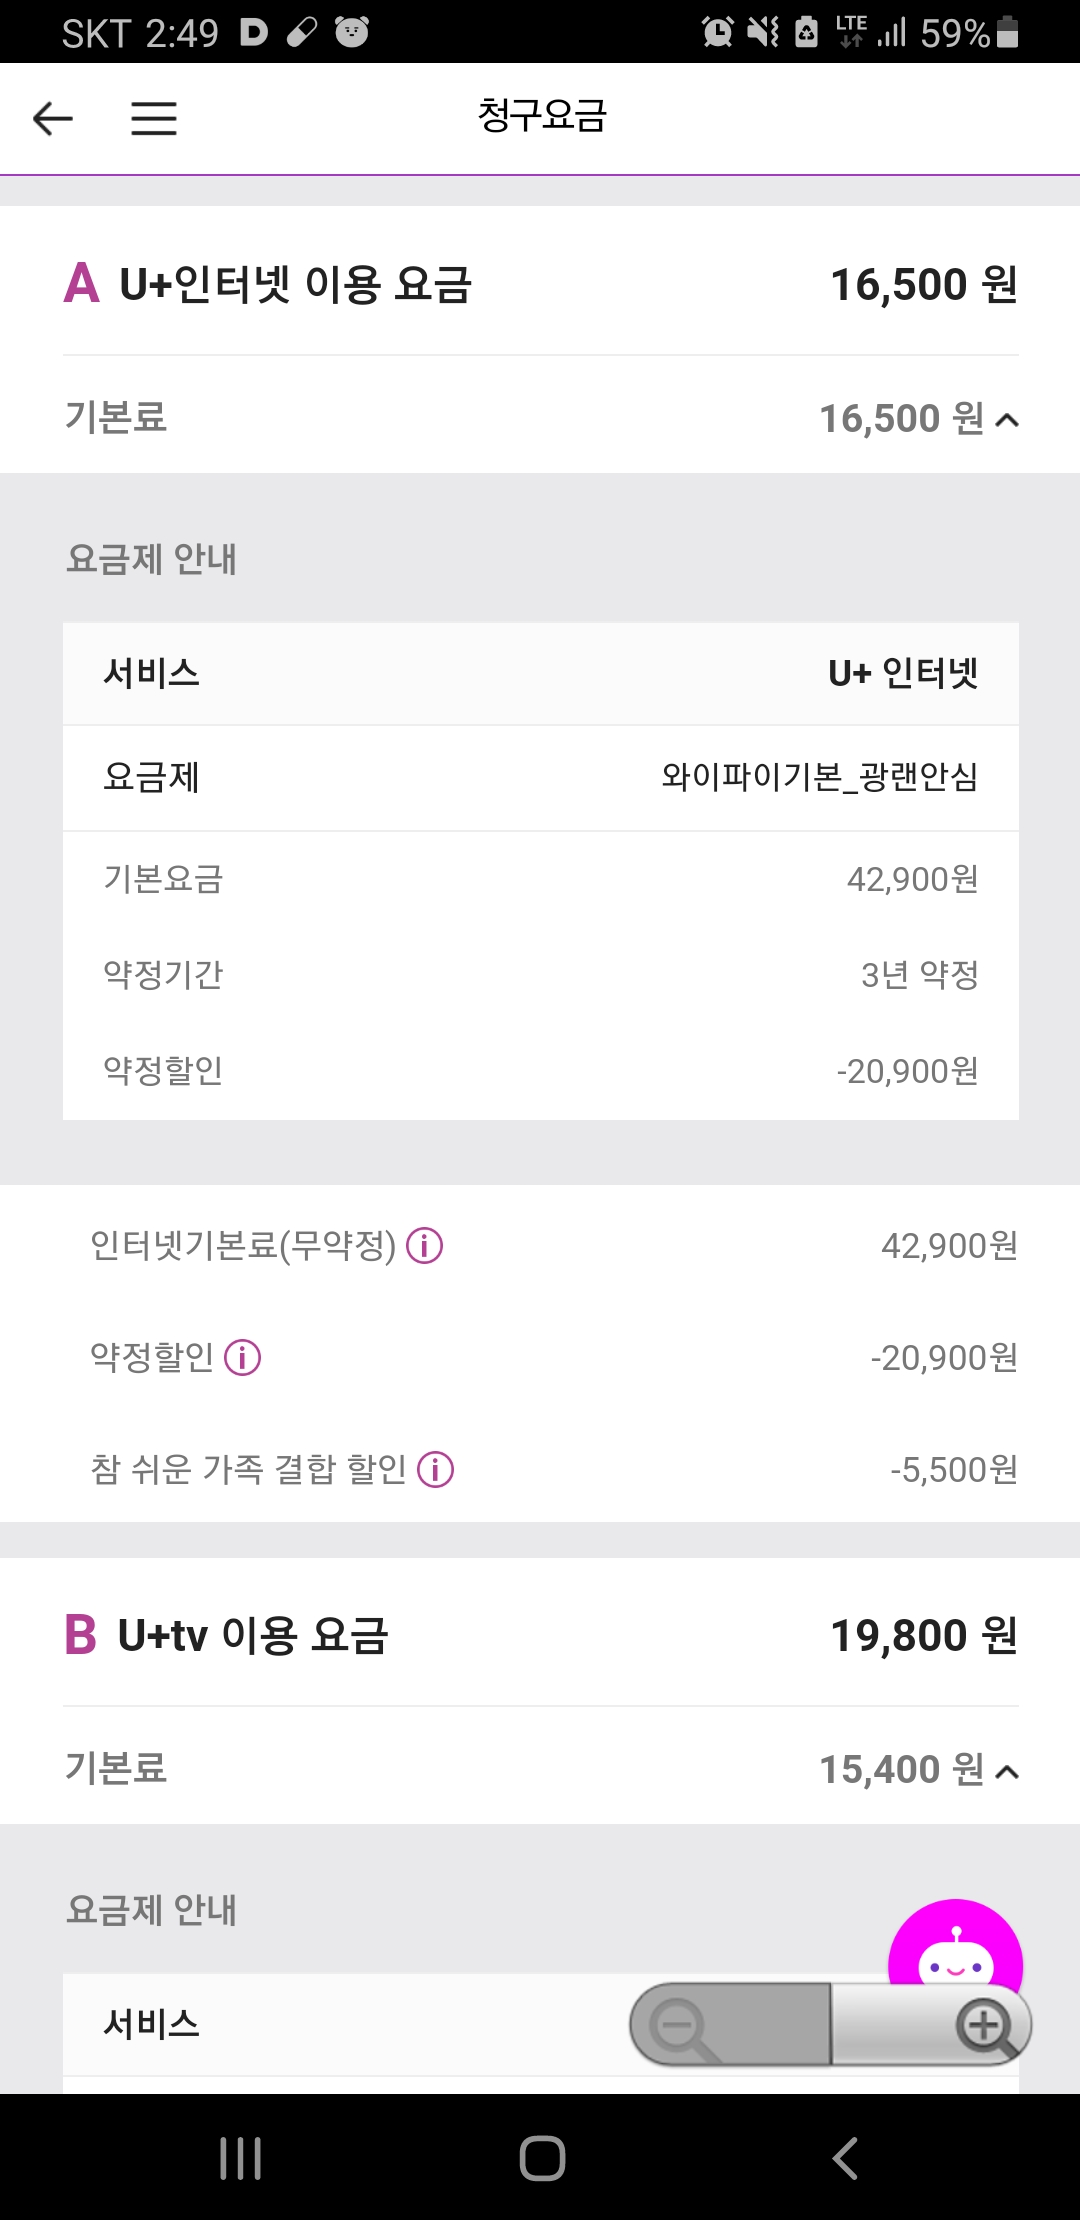Tap the 약정기간 3년 약정 row
The width and height of the screenshot is (1080, 2220).
tap(540, 974)
